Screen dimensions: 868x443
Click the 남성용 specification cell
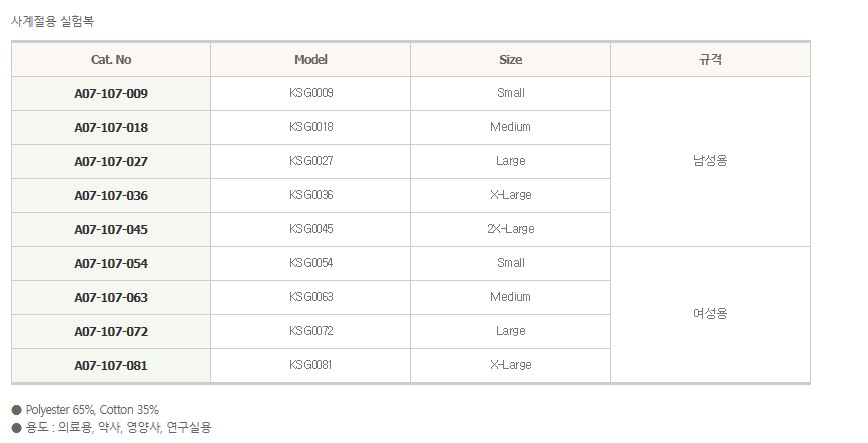(710, 160)
